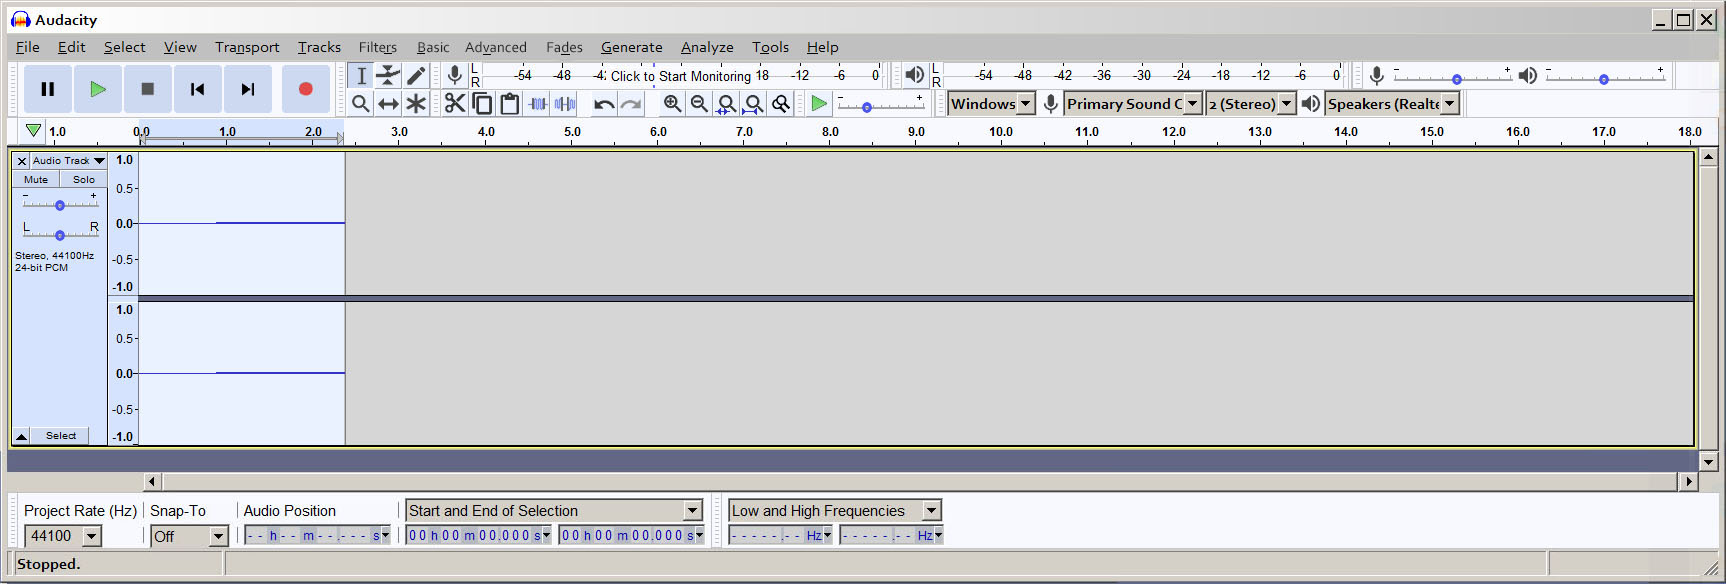1726x584 pixels.
Task: Open Low and High Frequencies dropdown
Action: point(835,511)
